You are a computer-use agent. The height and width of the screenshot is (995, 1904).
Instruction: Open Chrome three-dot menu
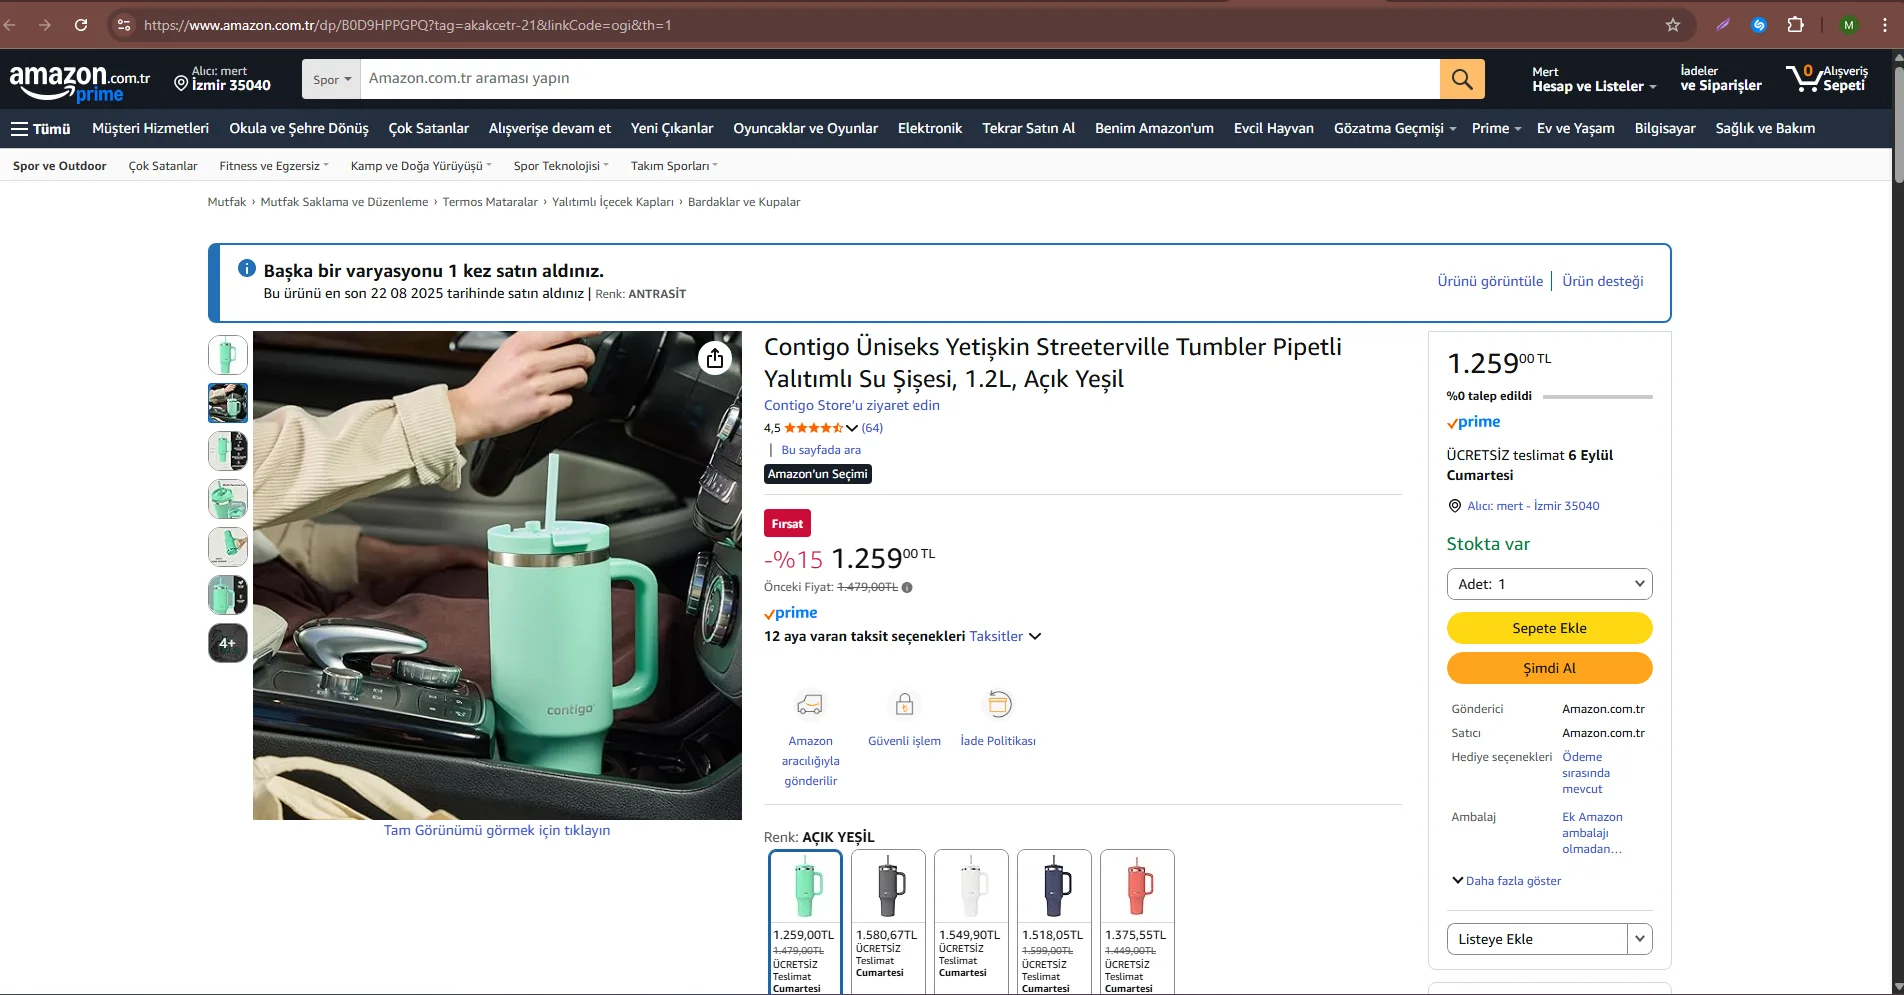point(1885,25)
